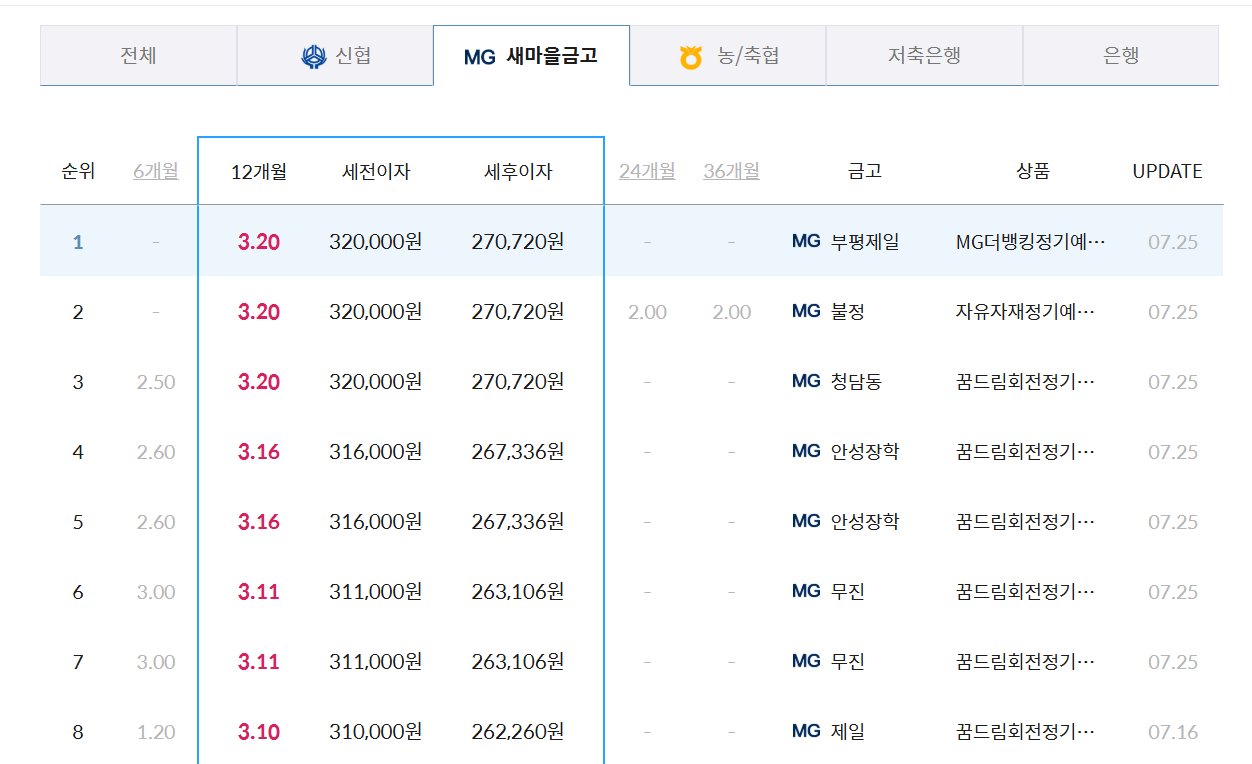Click the 농/축협 medal icon
This screenshot has width=1252, height=764.
(691, 57)
